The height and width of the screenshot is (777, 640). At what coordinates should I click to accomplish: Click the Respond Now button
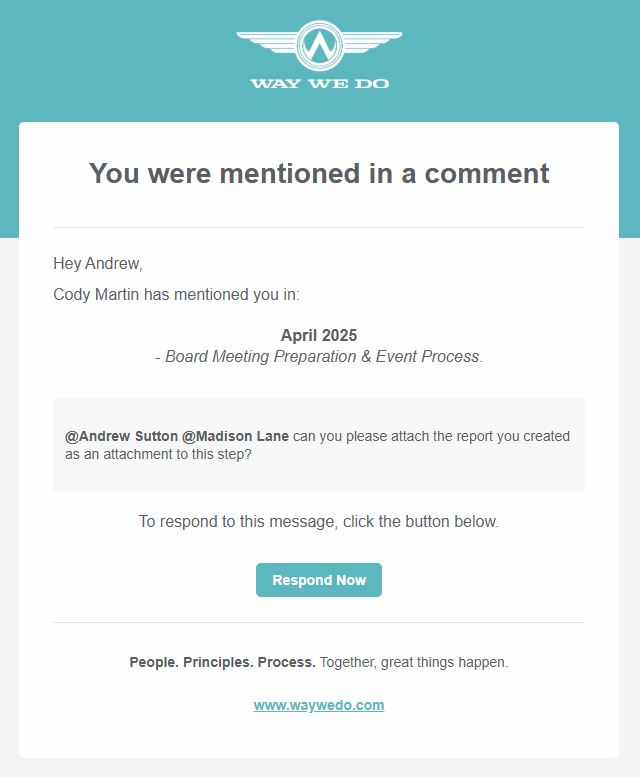319,580
